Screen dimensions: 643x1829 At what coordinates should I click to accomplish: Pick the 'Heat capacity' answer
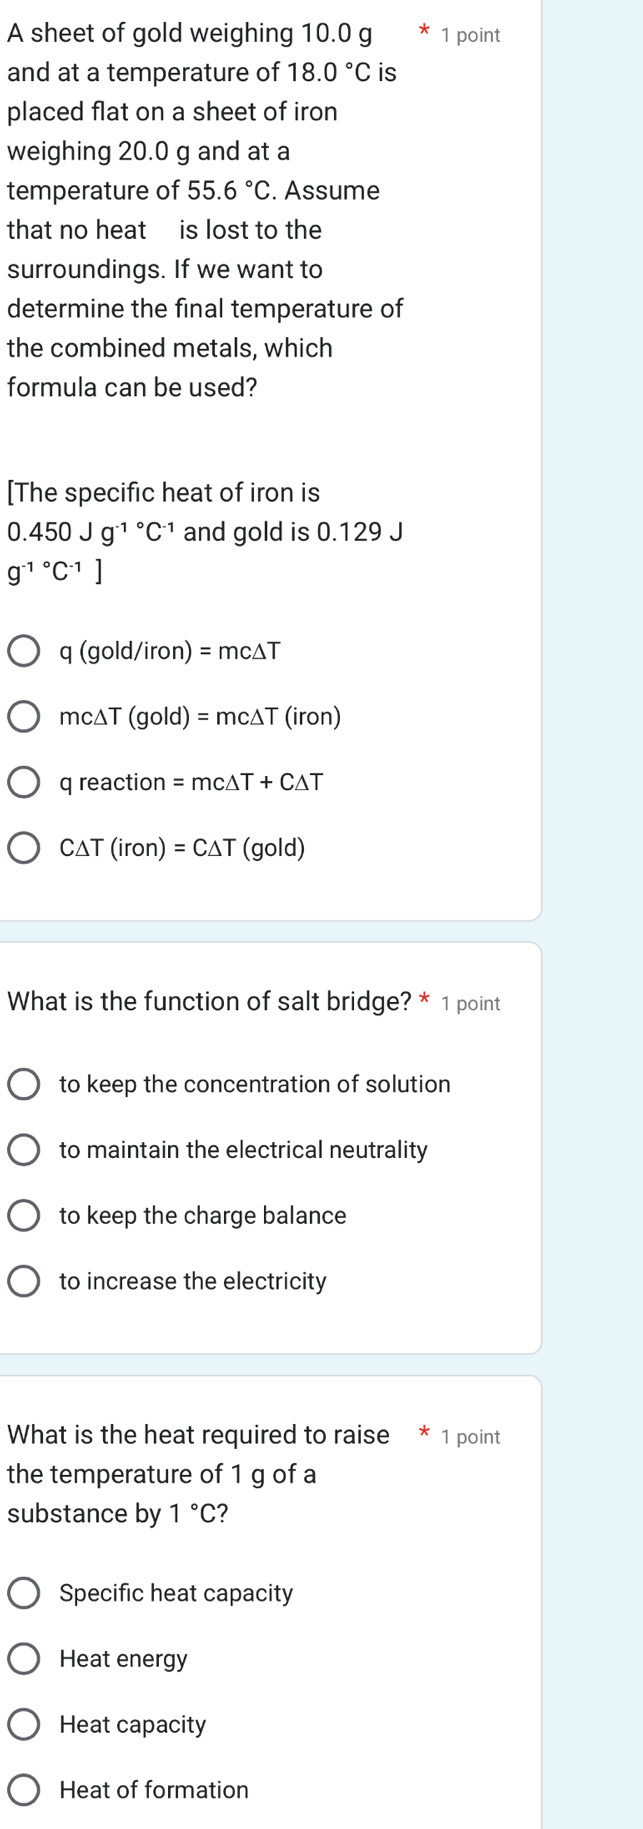[24, 1725]
